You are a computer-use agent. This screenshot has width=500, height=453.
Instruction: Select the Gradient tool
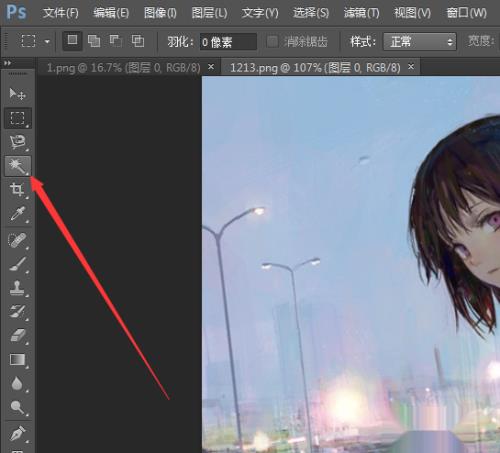[x=18, y=360]
